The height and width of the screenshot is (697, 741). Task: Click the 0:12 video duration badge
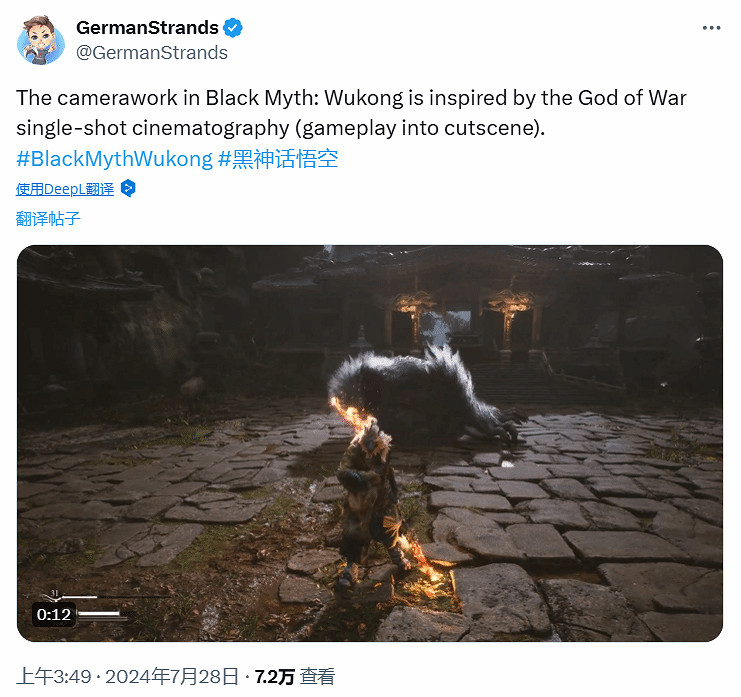point(54,614)
